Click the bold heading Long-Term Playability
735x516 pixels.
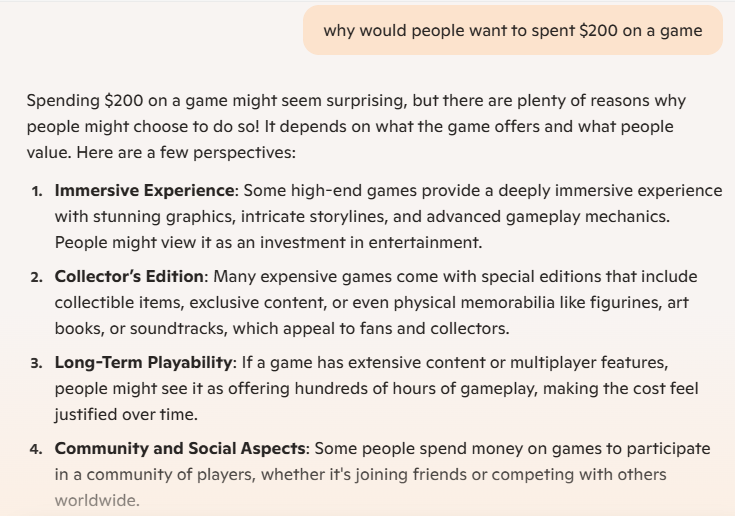pos(143,363)
